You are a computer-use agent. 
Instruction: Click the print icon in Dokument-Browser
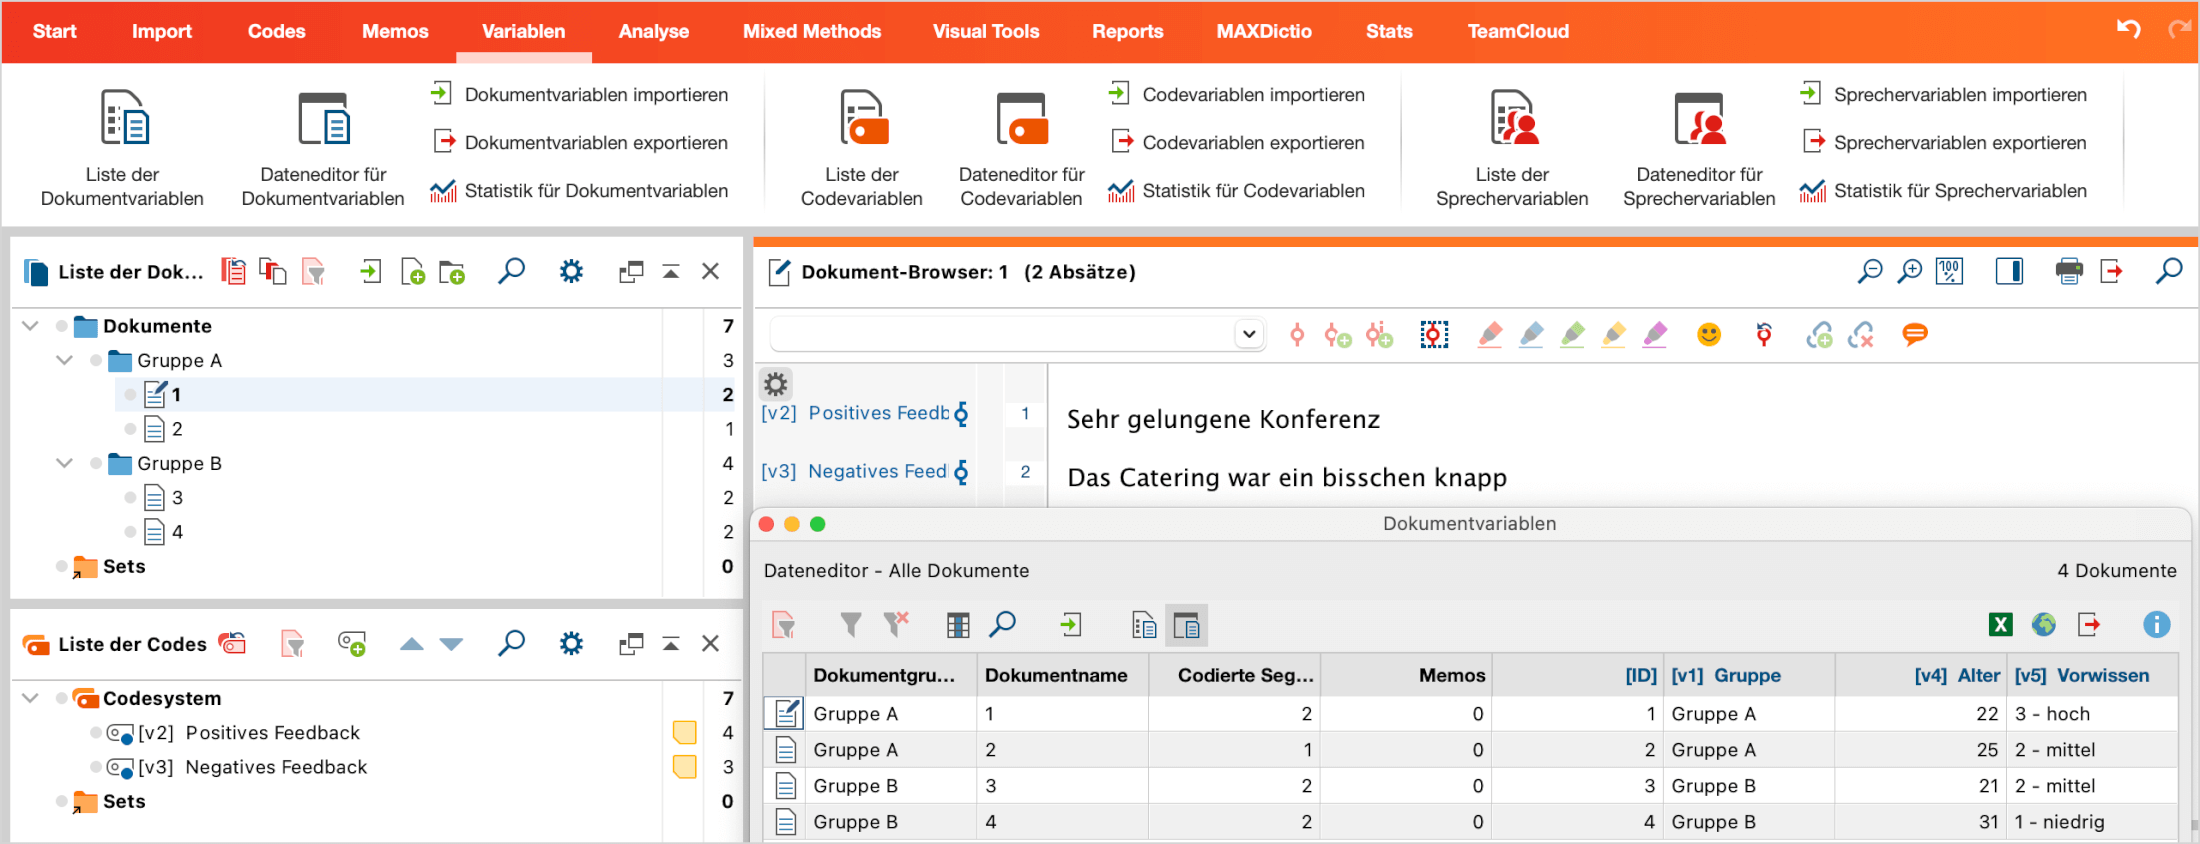click(2069, 271)
